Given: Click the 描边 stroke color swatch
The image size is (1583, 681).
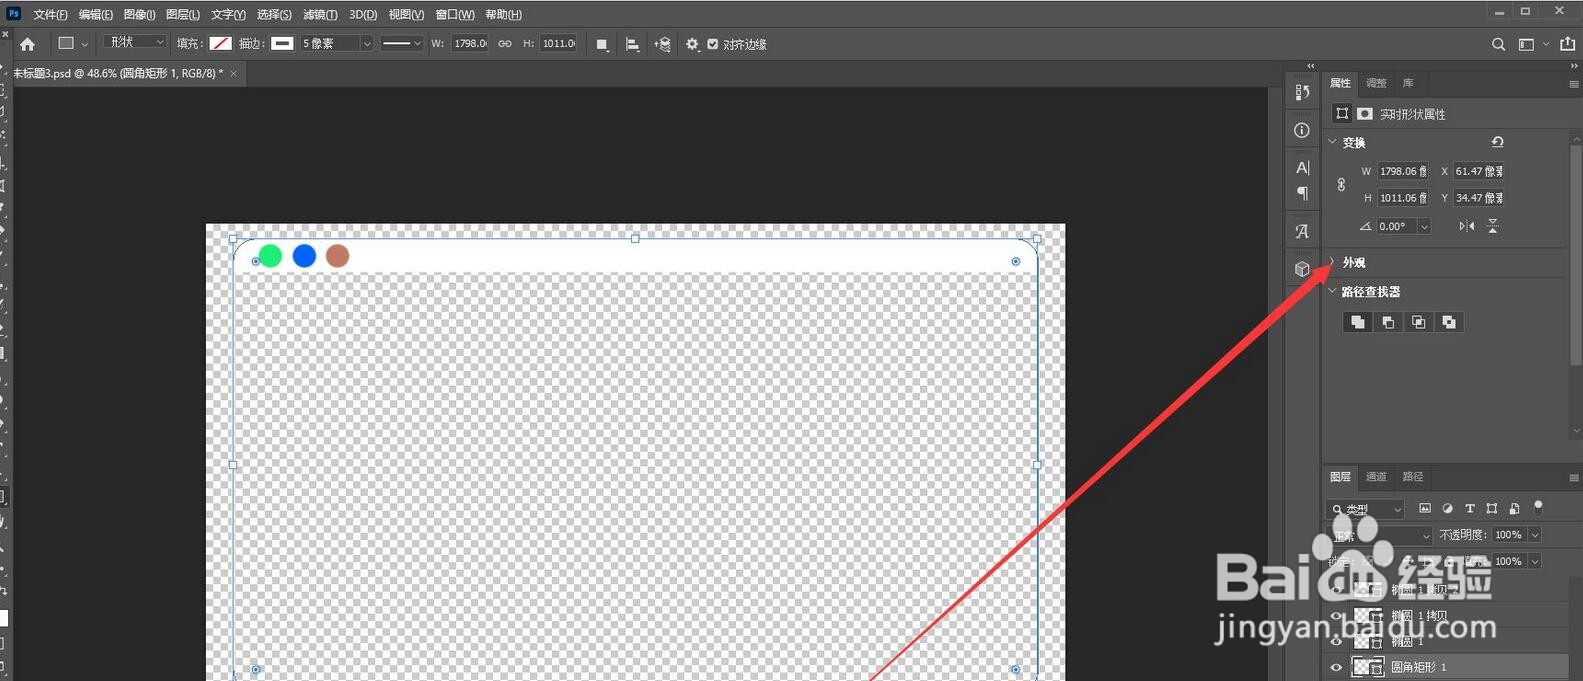Looking at the screenshot, I should click(x=282, y=43).
